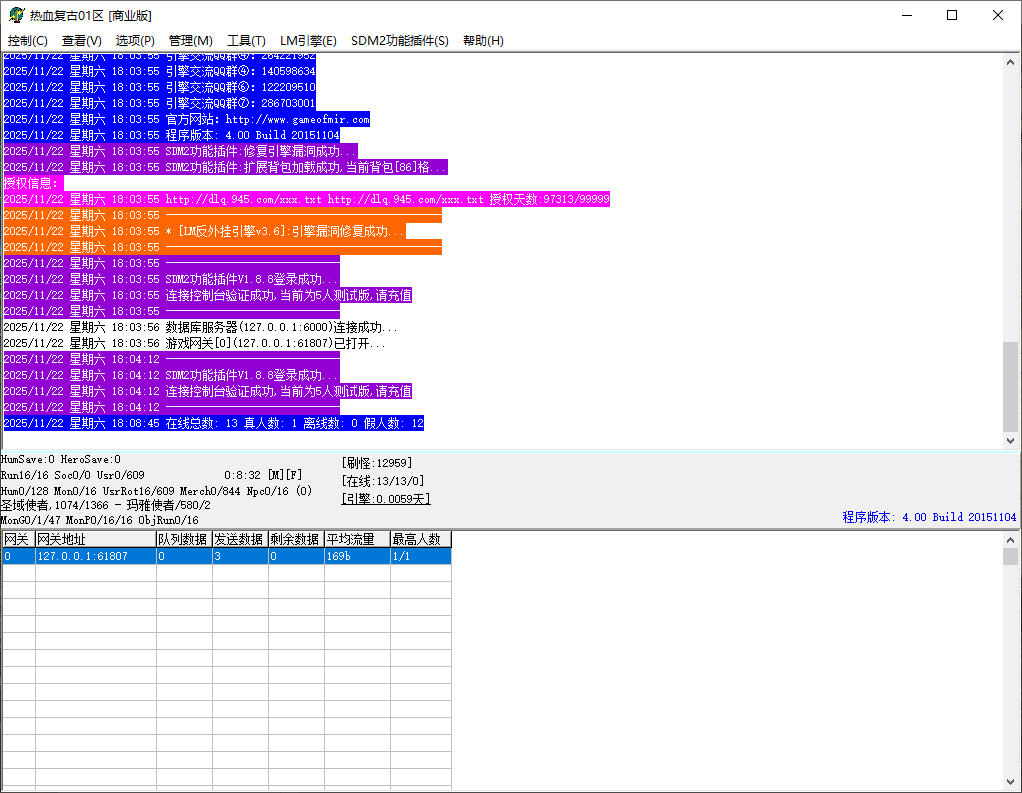Click the 网关地址 column header
Image resolution: width=1022 pixels, height=793 pixels.
tap(95, 540)
